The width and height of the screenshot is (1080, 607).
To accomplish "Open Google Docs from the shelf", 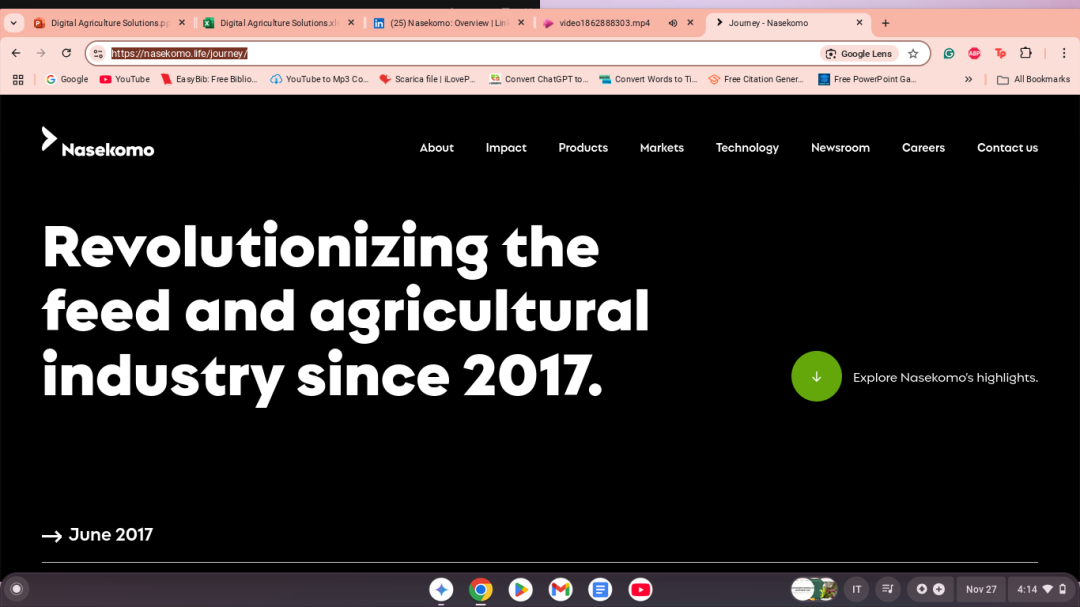I will click(x=600, y=589).
